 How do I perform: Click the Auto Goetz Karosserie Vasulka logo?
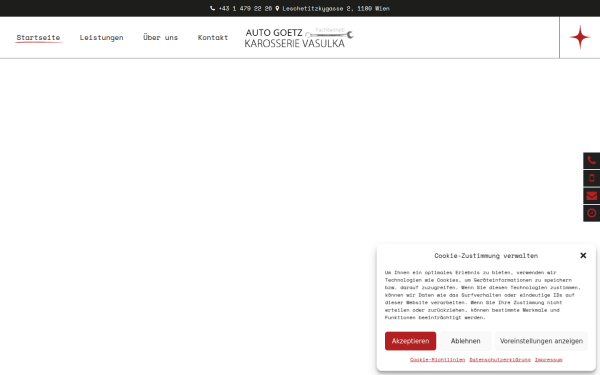(x=299, y=38)
